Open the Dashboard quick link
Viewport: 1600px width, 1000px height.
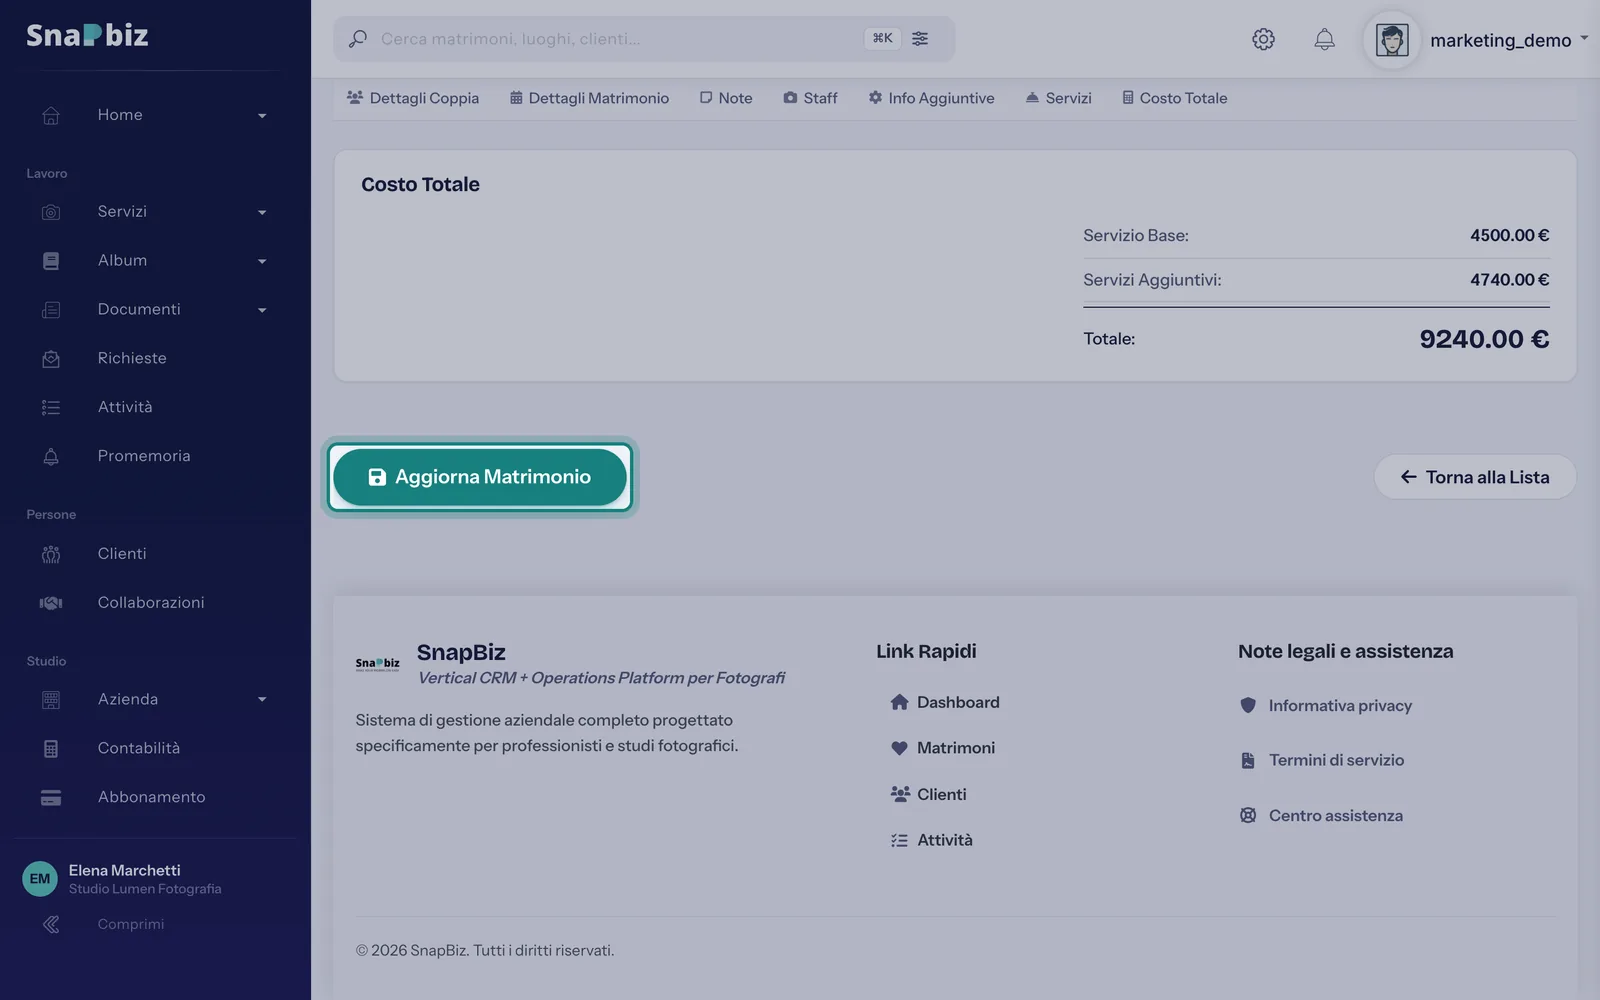click(945, 702)
